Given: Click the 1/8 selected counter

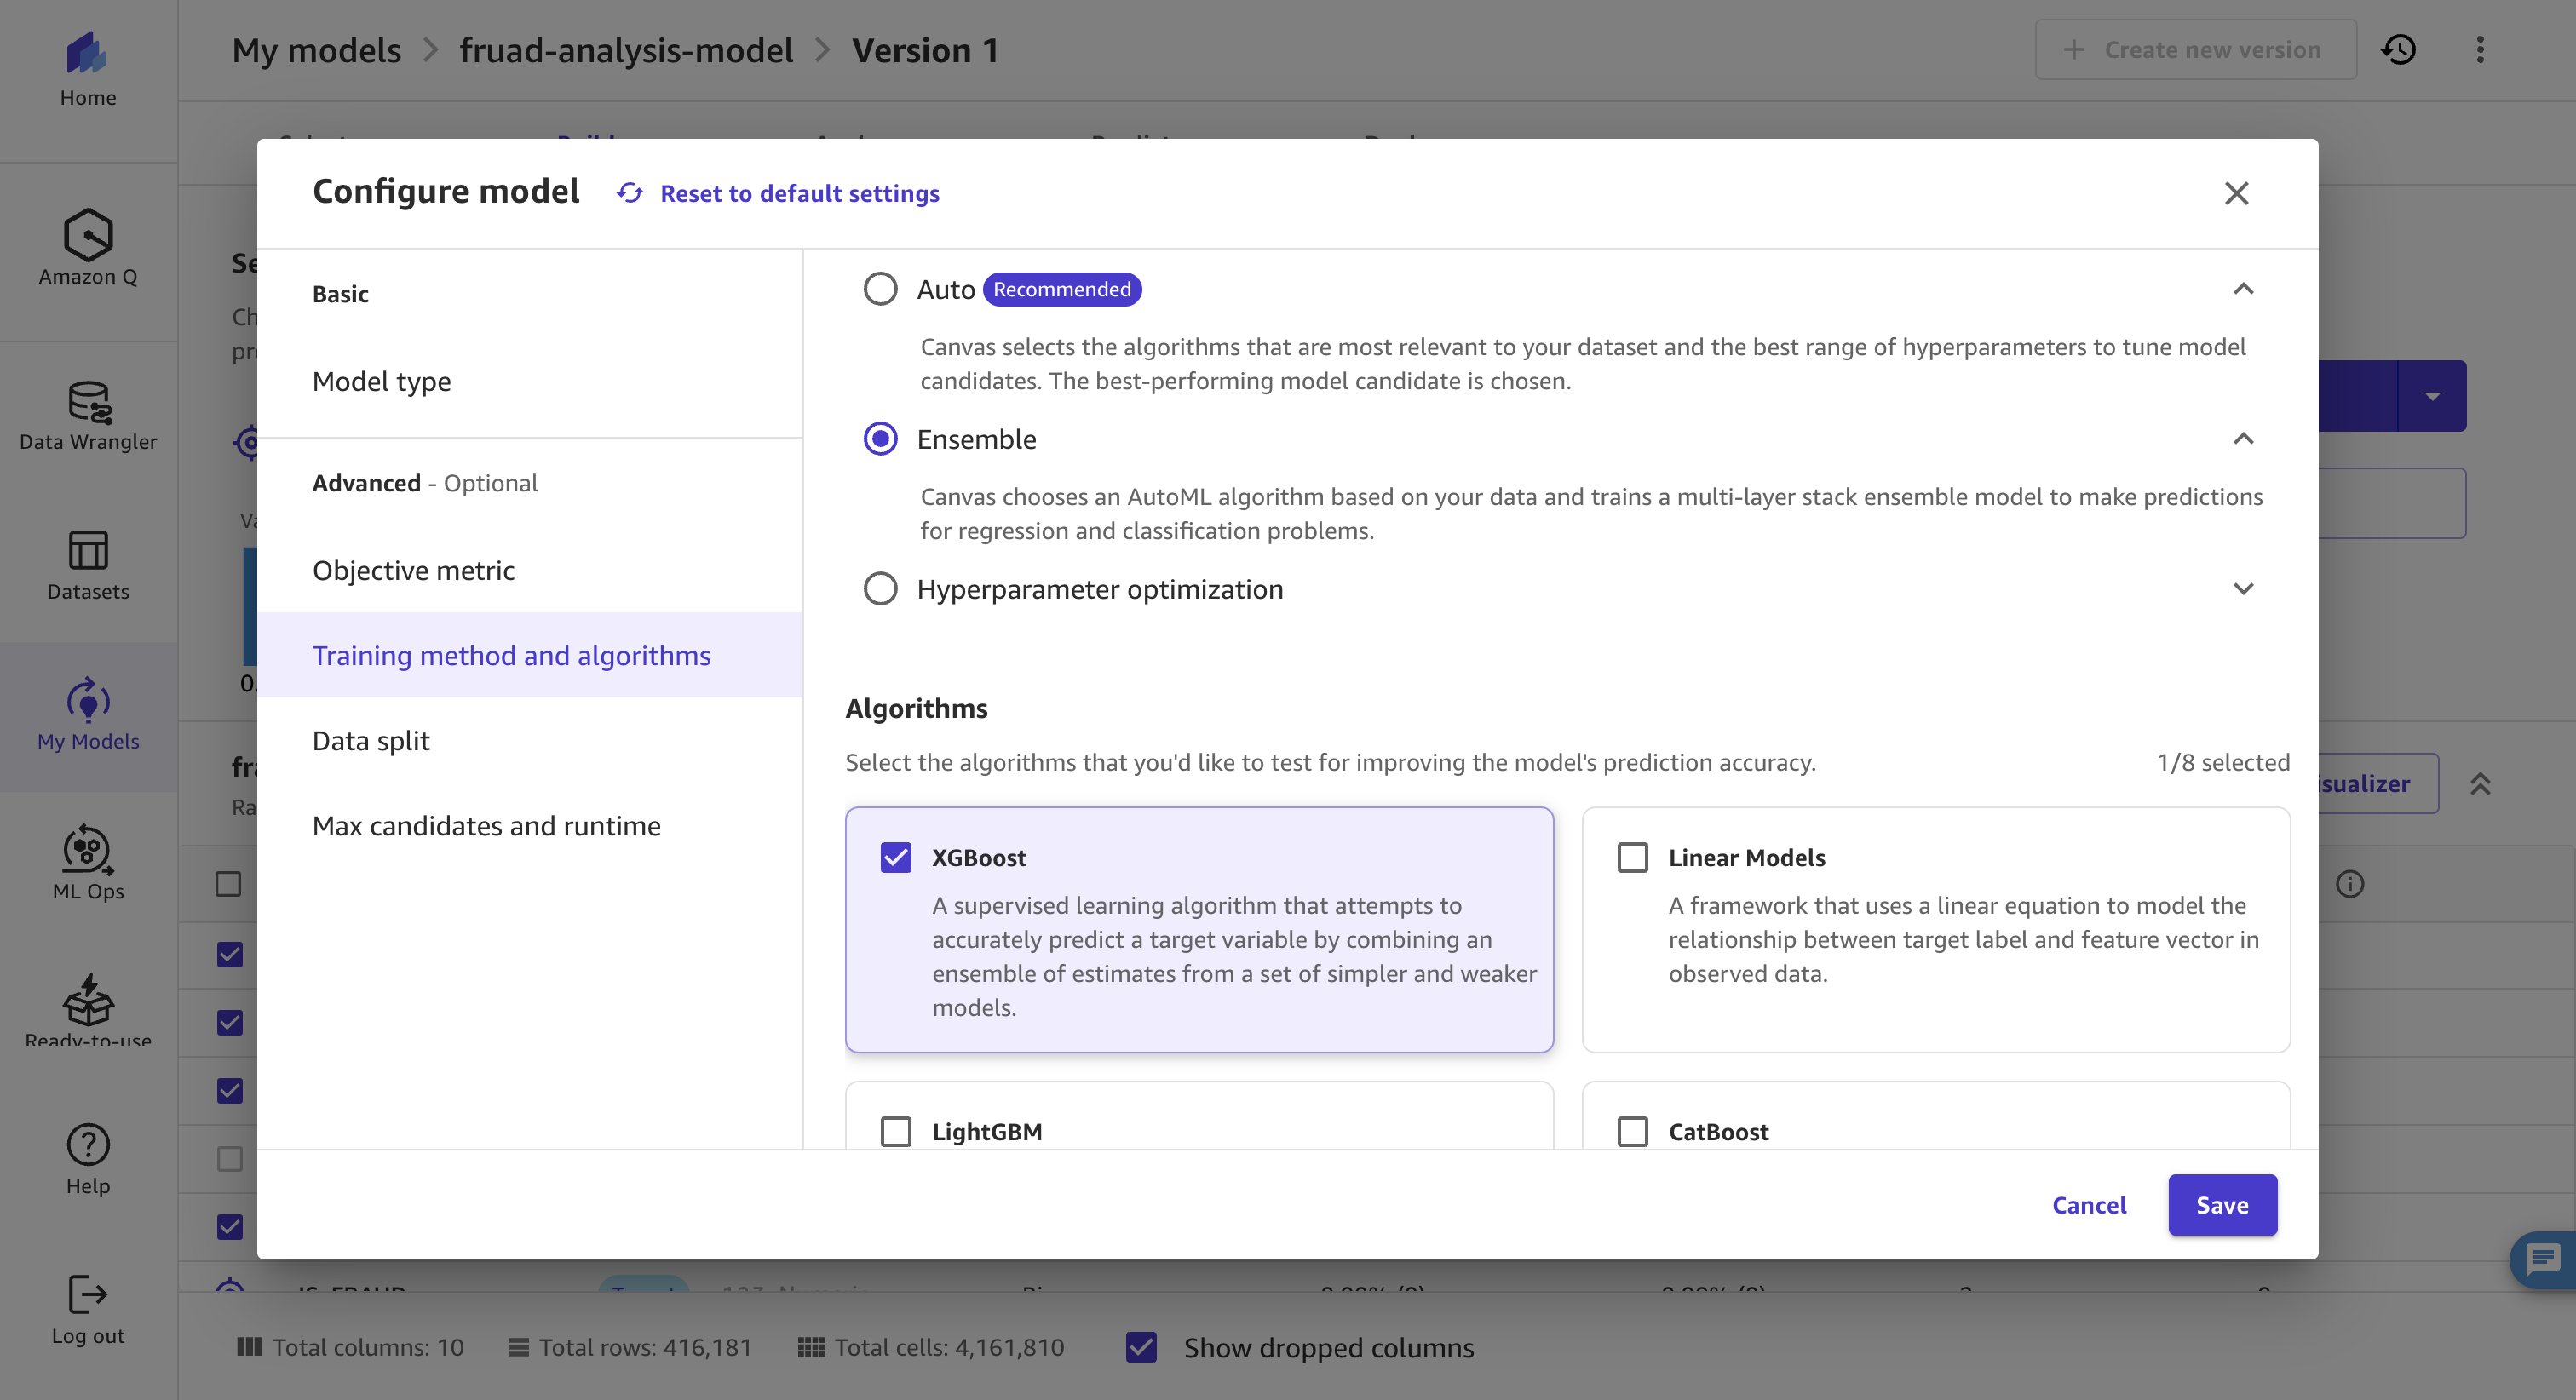Looking at the screenshot, I should point(2223,762).
